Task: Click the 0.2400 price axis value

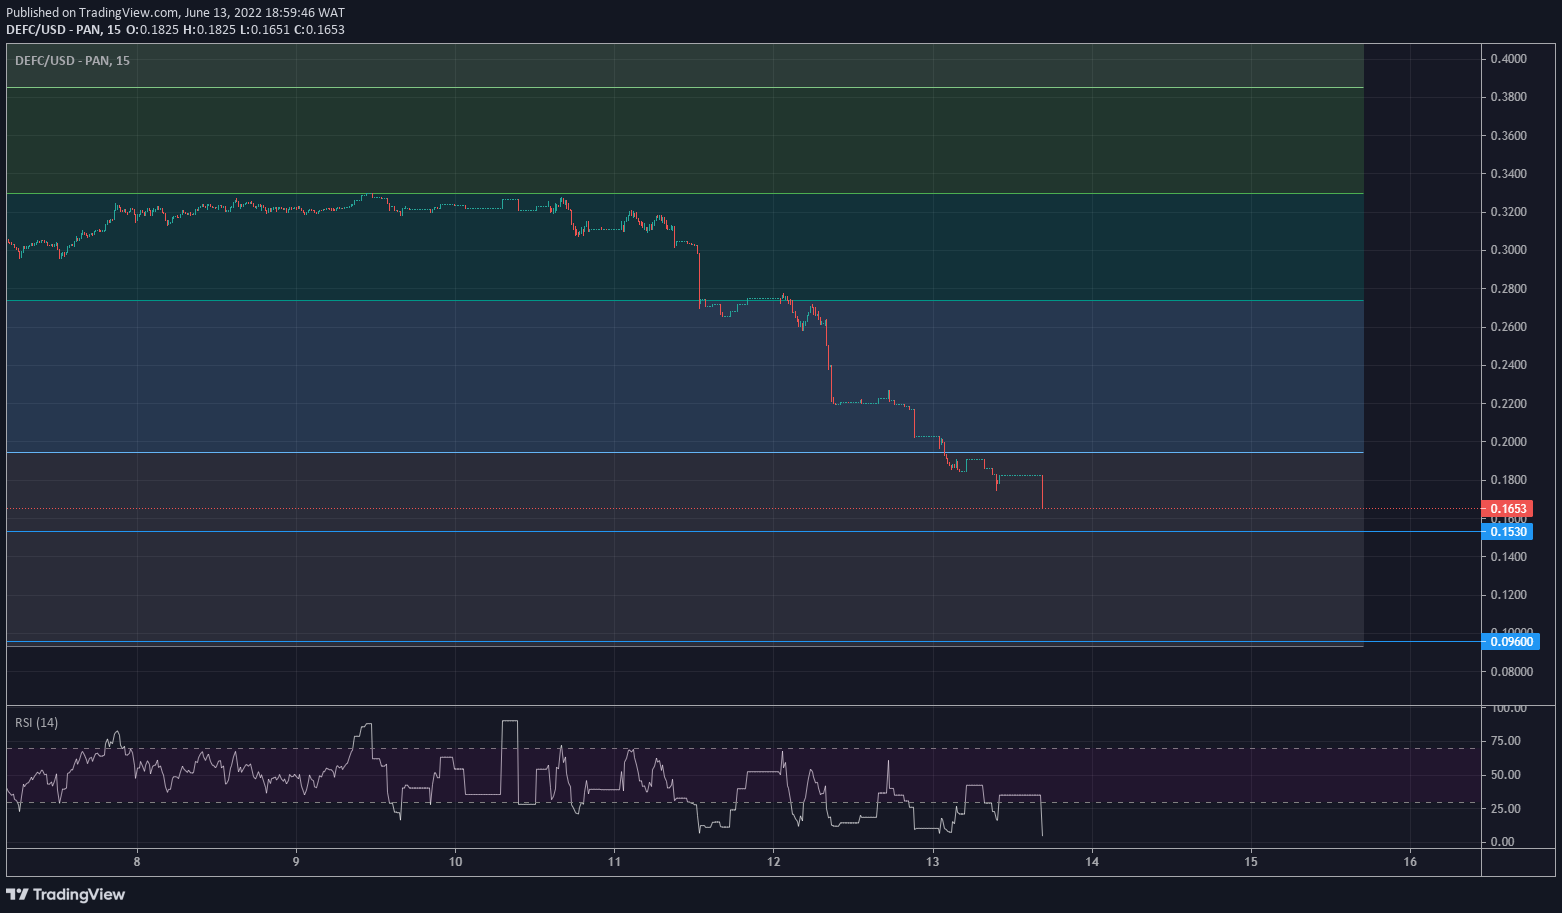Action: (1508, 365)
